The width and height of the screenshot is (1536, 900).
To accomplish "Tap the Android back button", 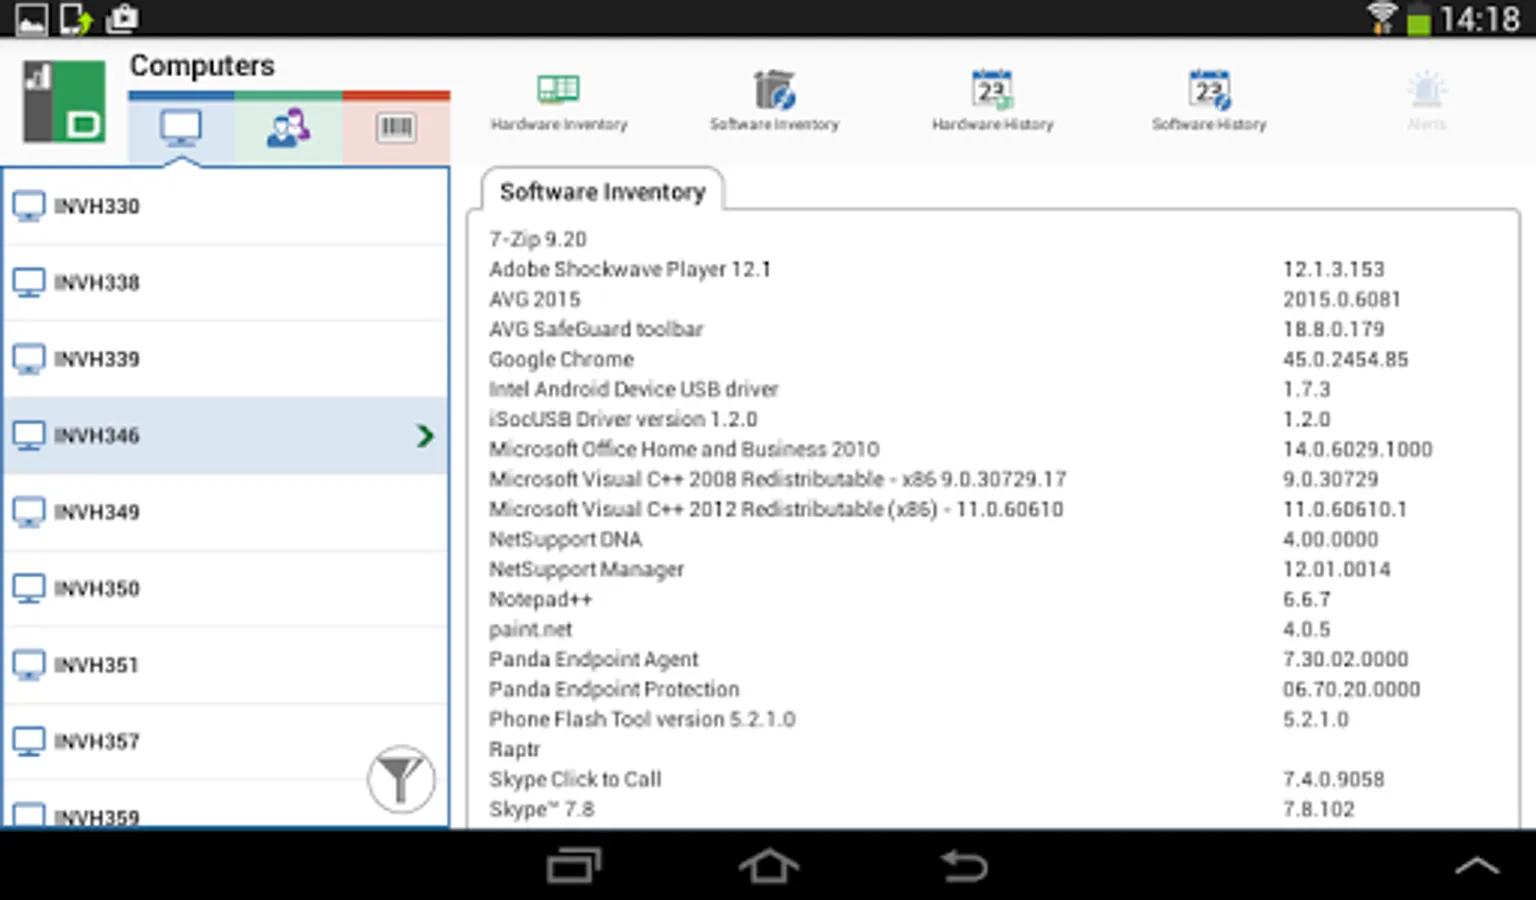I will [x=964, y=866].
